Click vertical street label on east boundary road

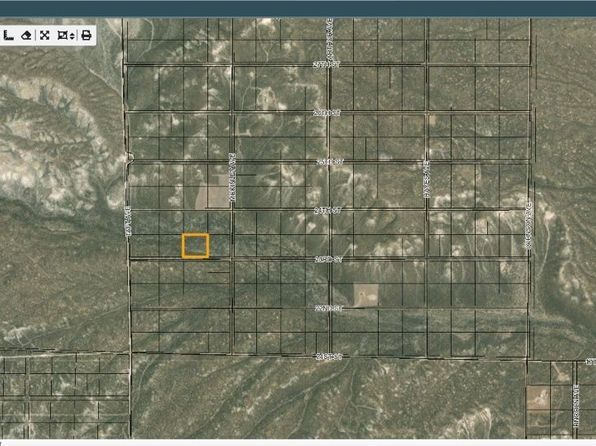(x=528, y=225)
